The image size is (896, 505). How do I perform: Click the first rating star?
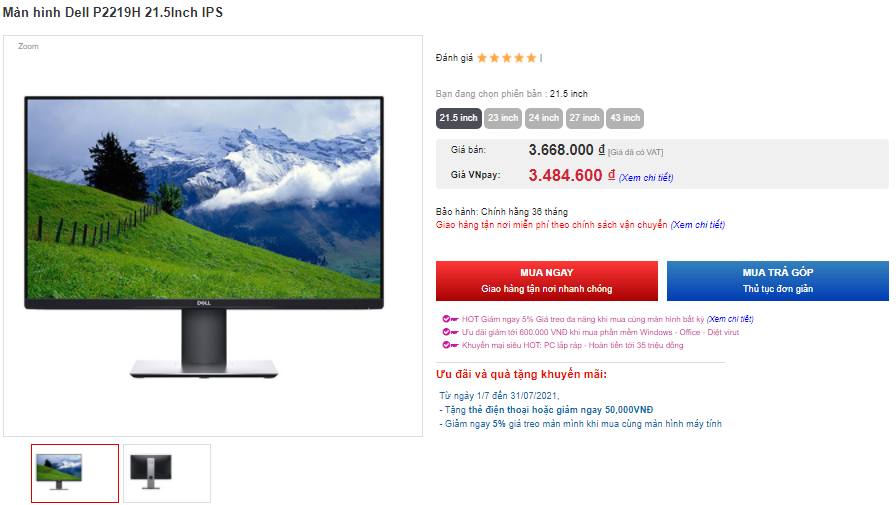point(482,58)
